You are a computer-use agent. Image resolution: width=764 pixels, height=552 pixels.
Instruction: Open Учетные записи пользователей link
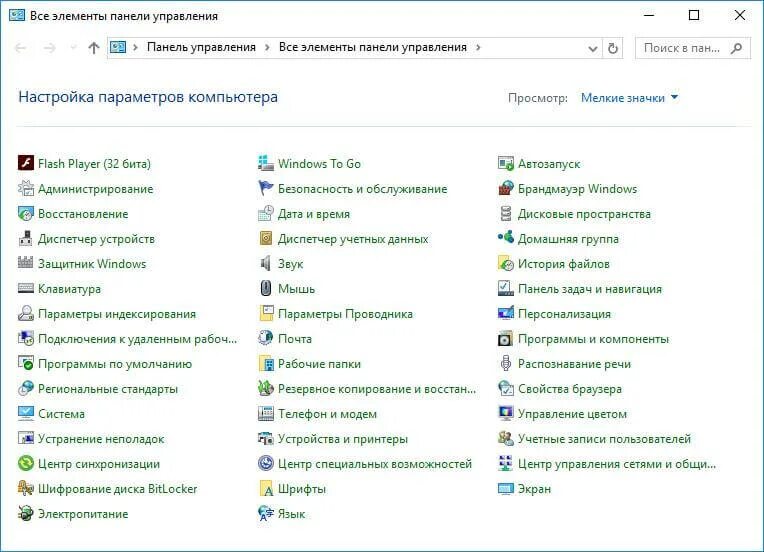[604, 439]
